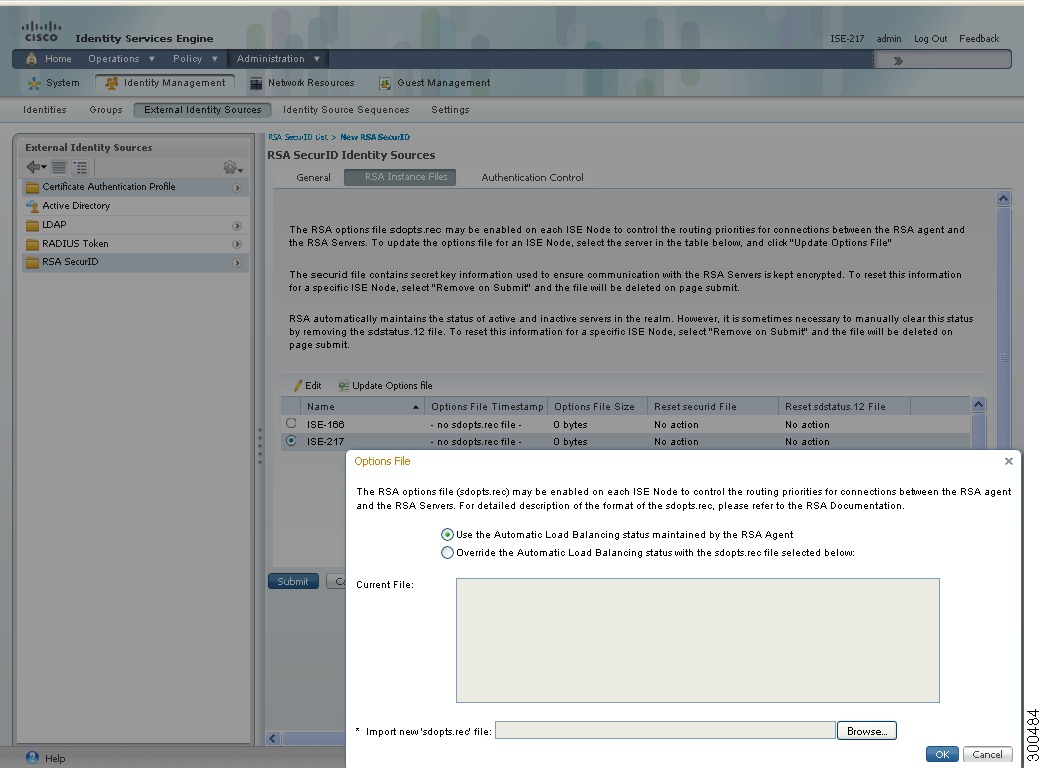1044x768 pixels.
Task: Click the System gear icon
Action: [x=34, y=83]
